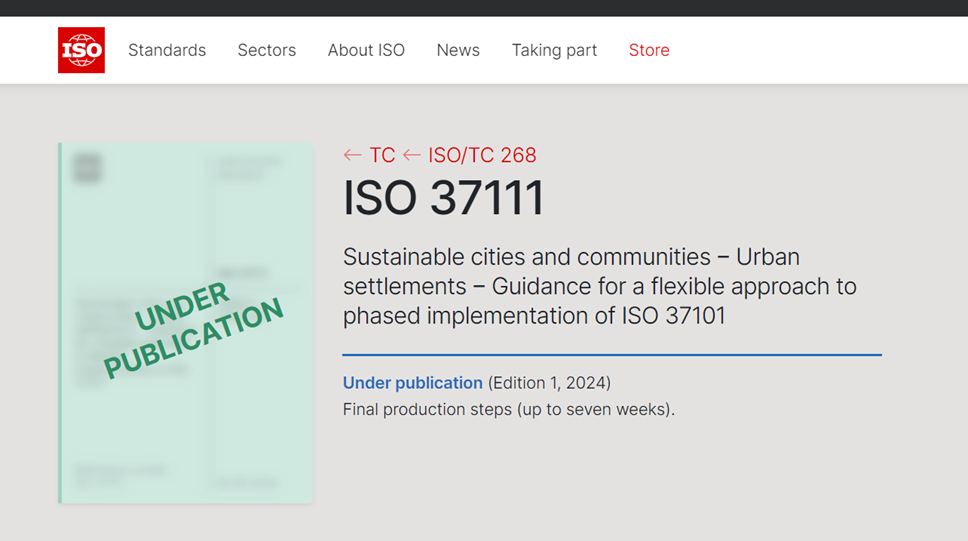Click the Edition 1, 2024 text

(x=549, y=383)
